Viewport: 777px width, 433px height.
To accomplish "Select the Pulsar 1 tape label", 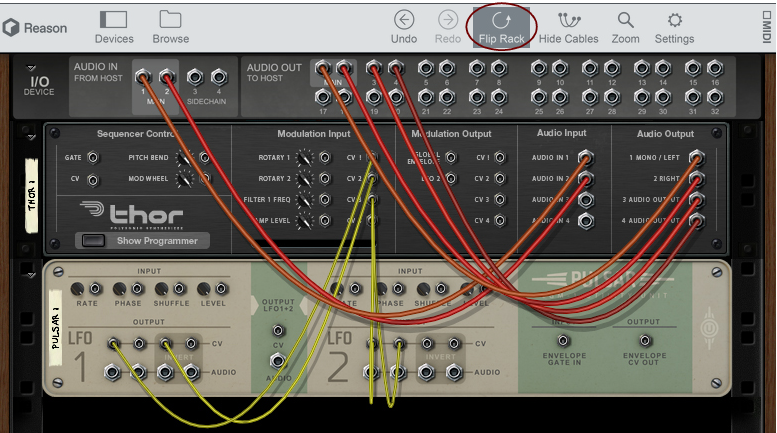I will click(x=56, y=327).
